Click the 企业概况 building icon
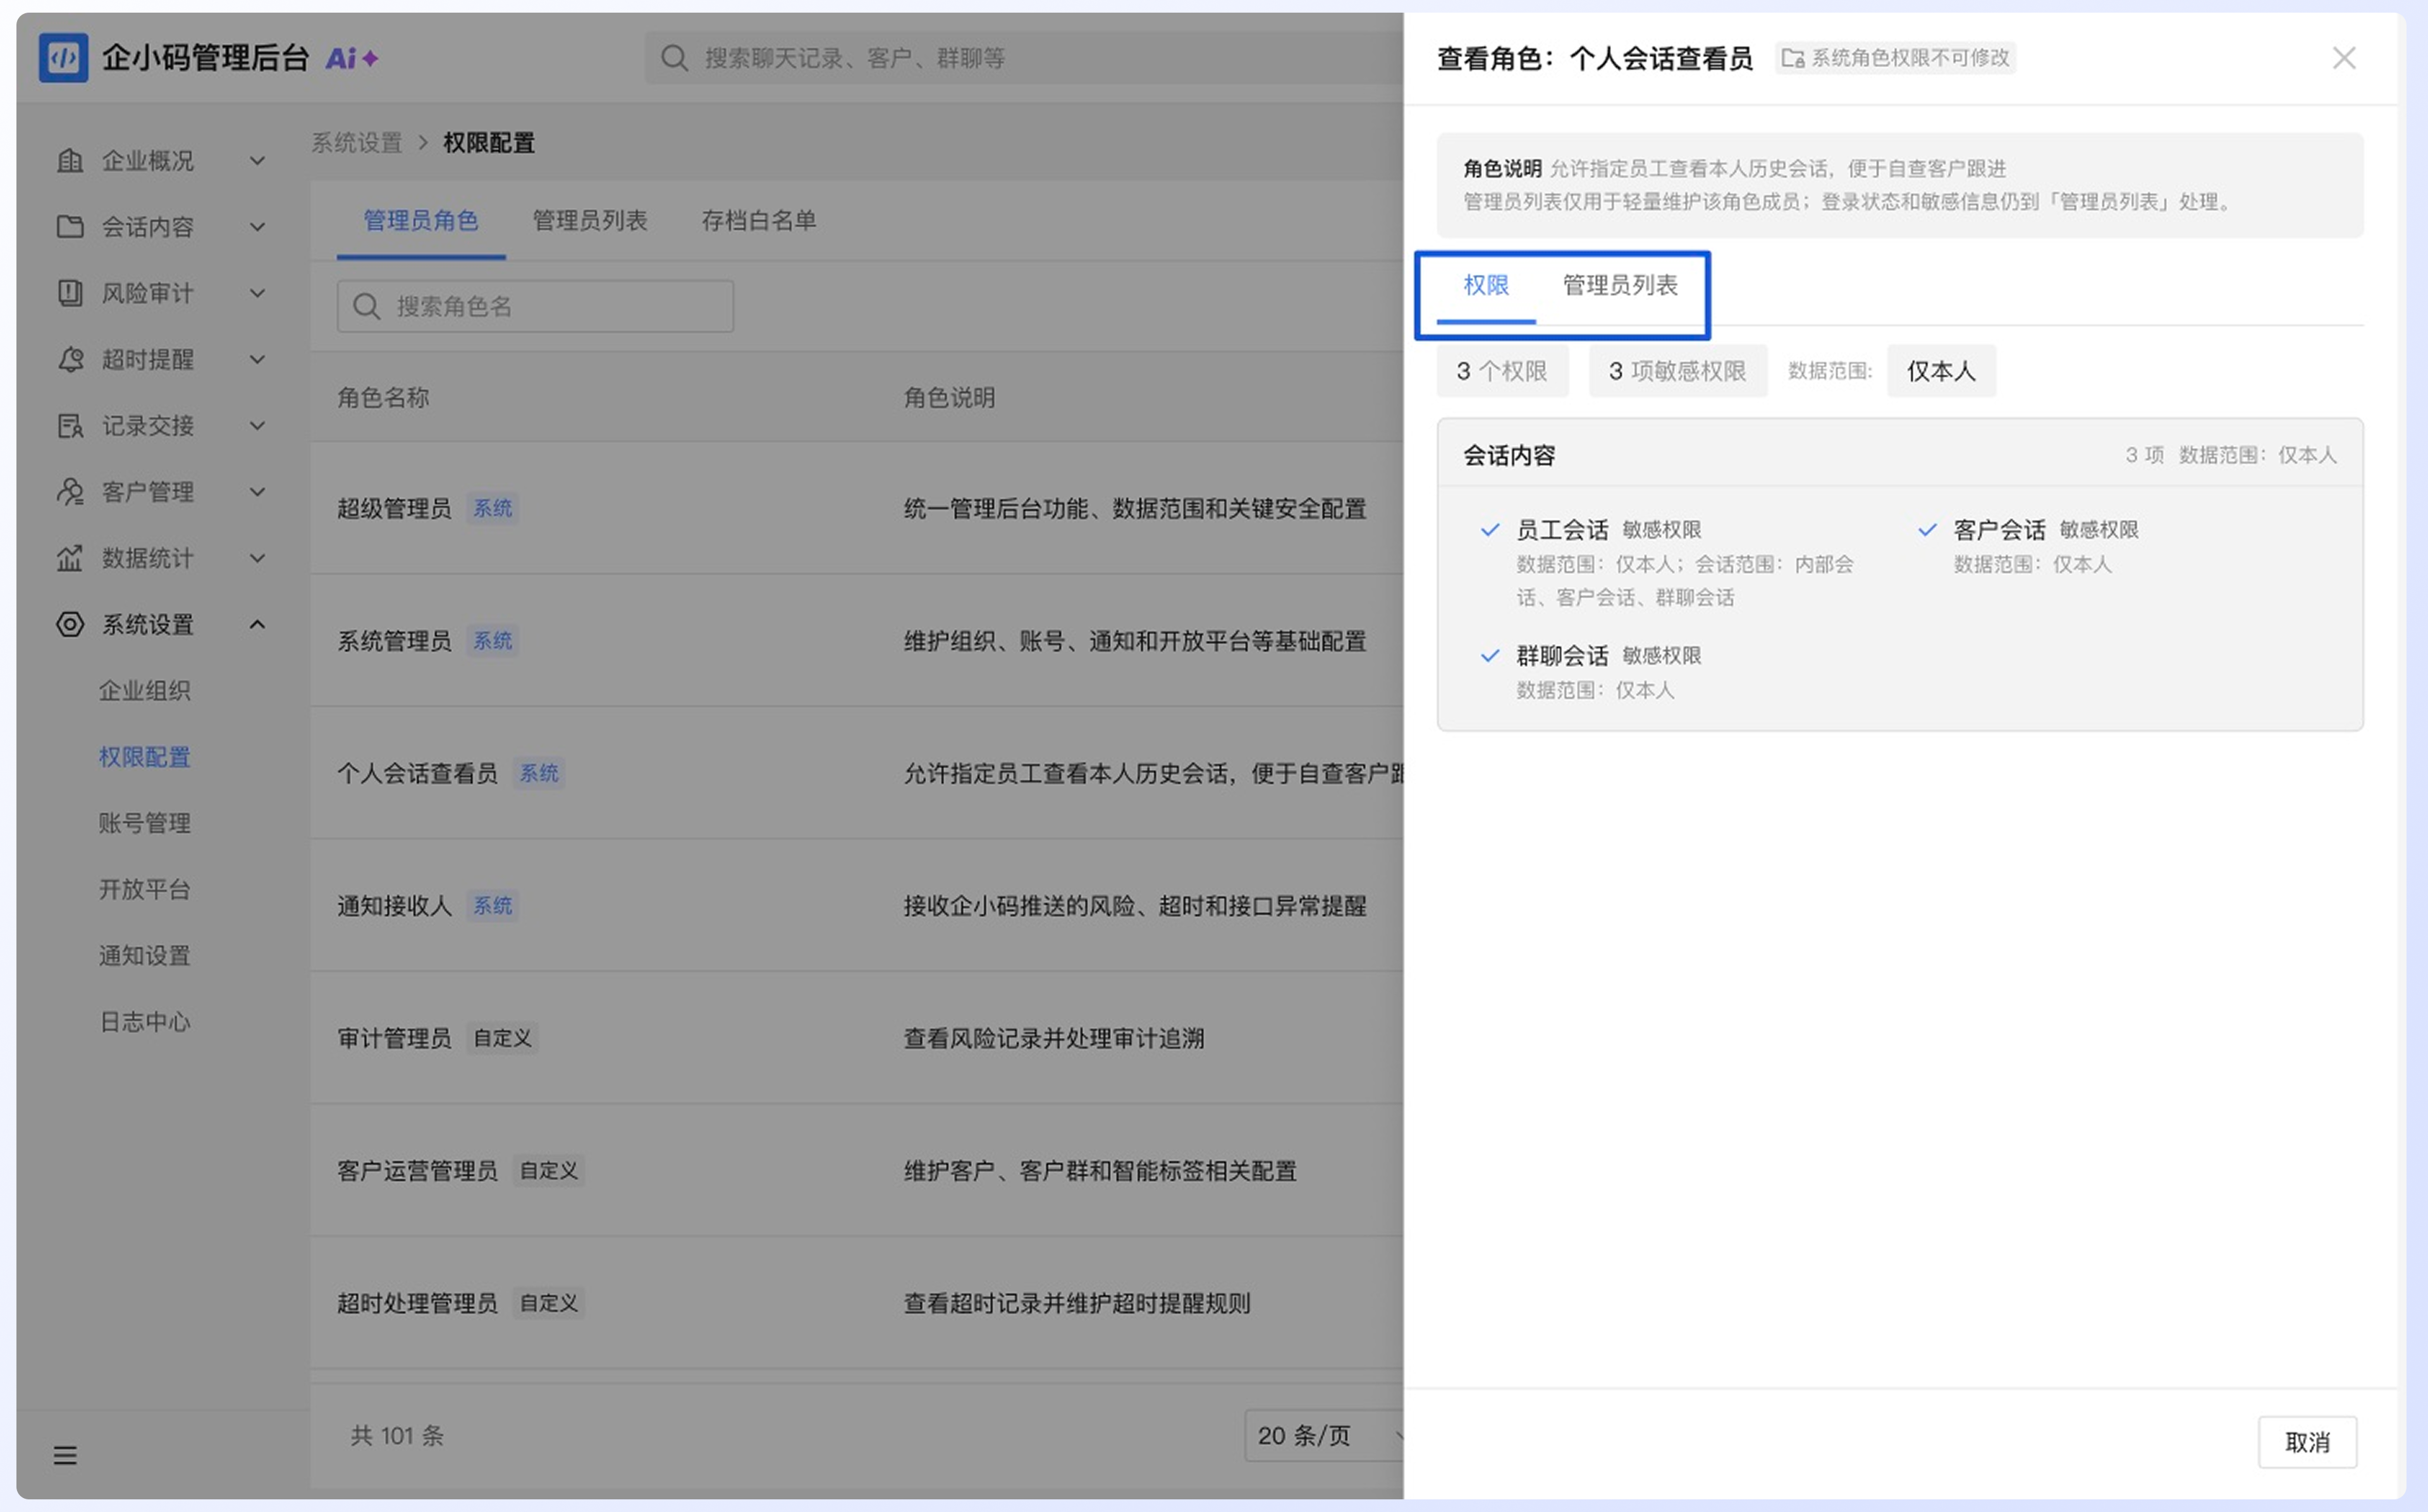 [69, 160]
